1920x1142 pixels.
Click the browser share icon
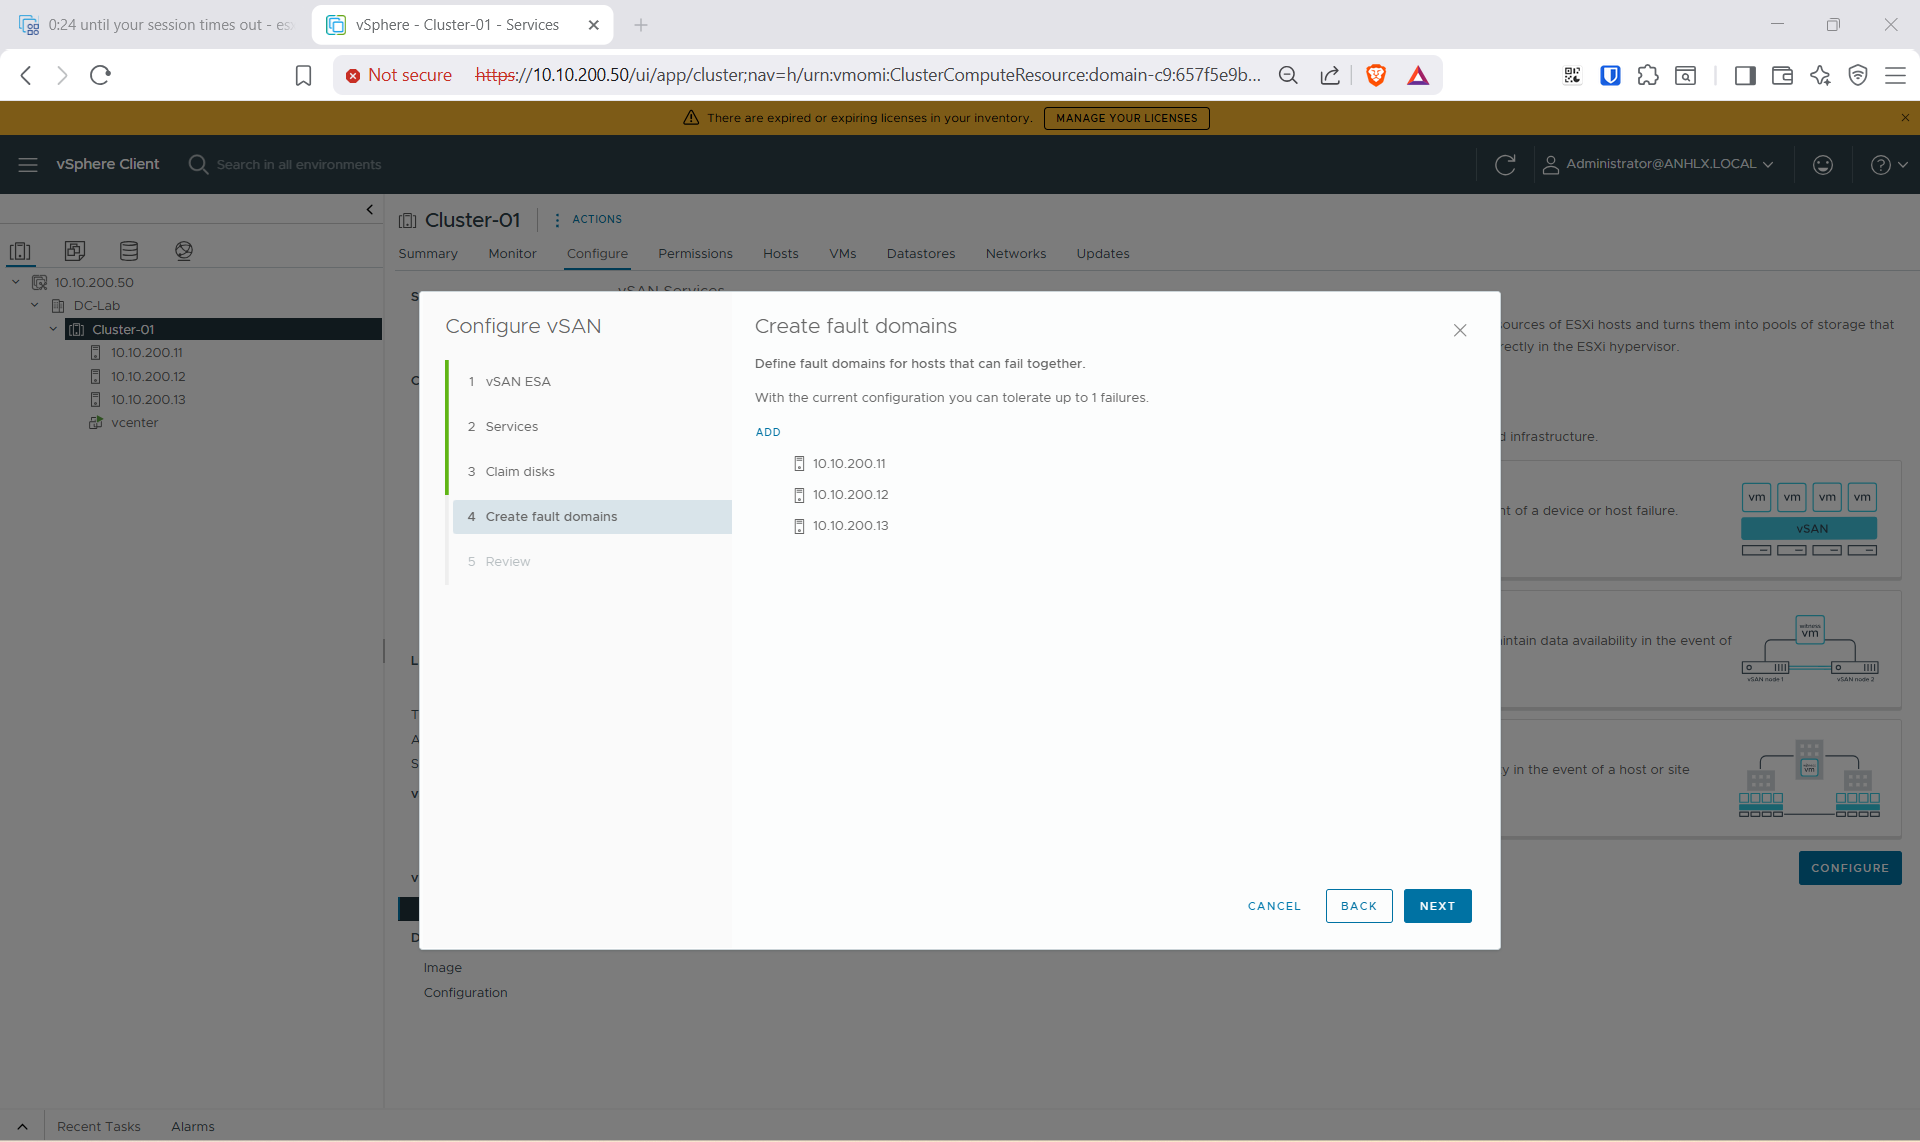[x=1330, y=75]
